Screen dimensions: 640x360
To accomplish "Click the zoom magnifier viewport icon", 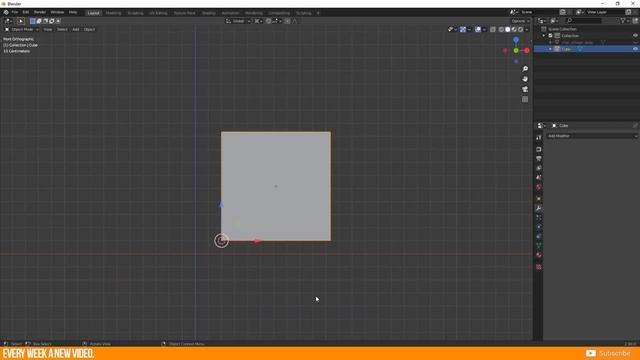I will tap(525, 69).
